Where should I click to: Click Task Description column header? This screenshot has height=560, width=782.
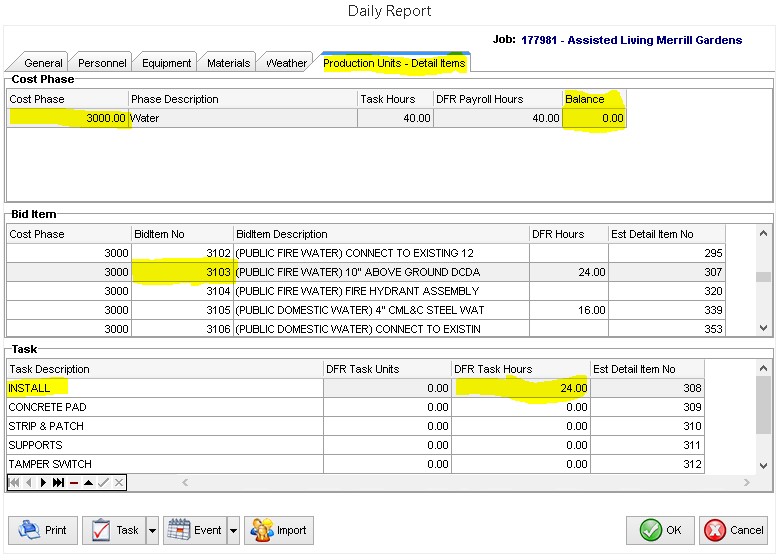coord(165,369)
